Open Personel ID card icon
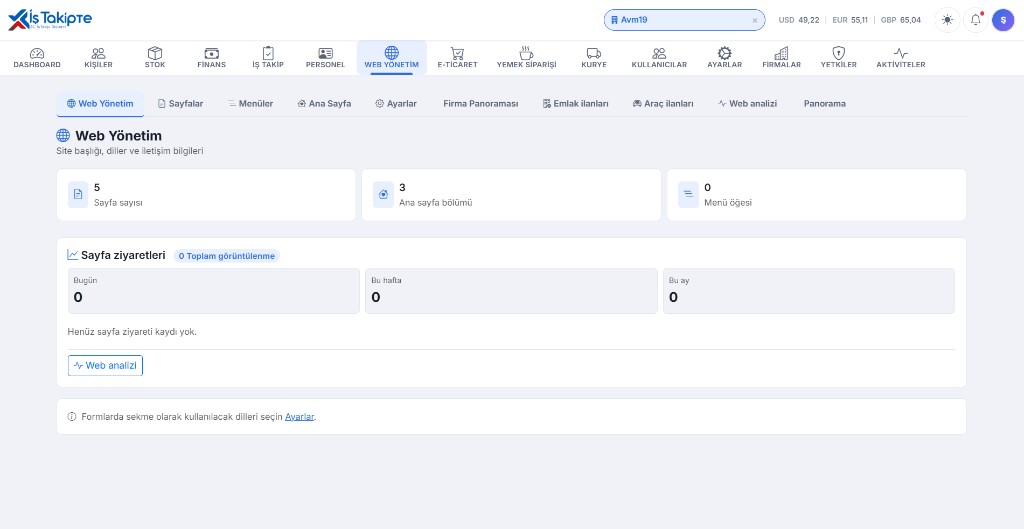The image size is (1024, 529). click(x=325, y=54)
